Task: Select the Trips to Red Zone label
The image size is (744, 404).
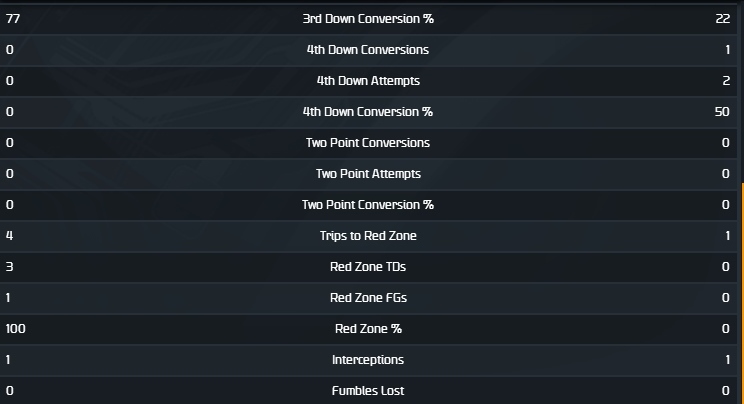Action: pos(368,236)
